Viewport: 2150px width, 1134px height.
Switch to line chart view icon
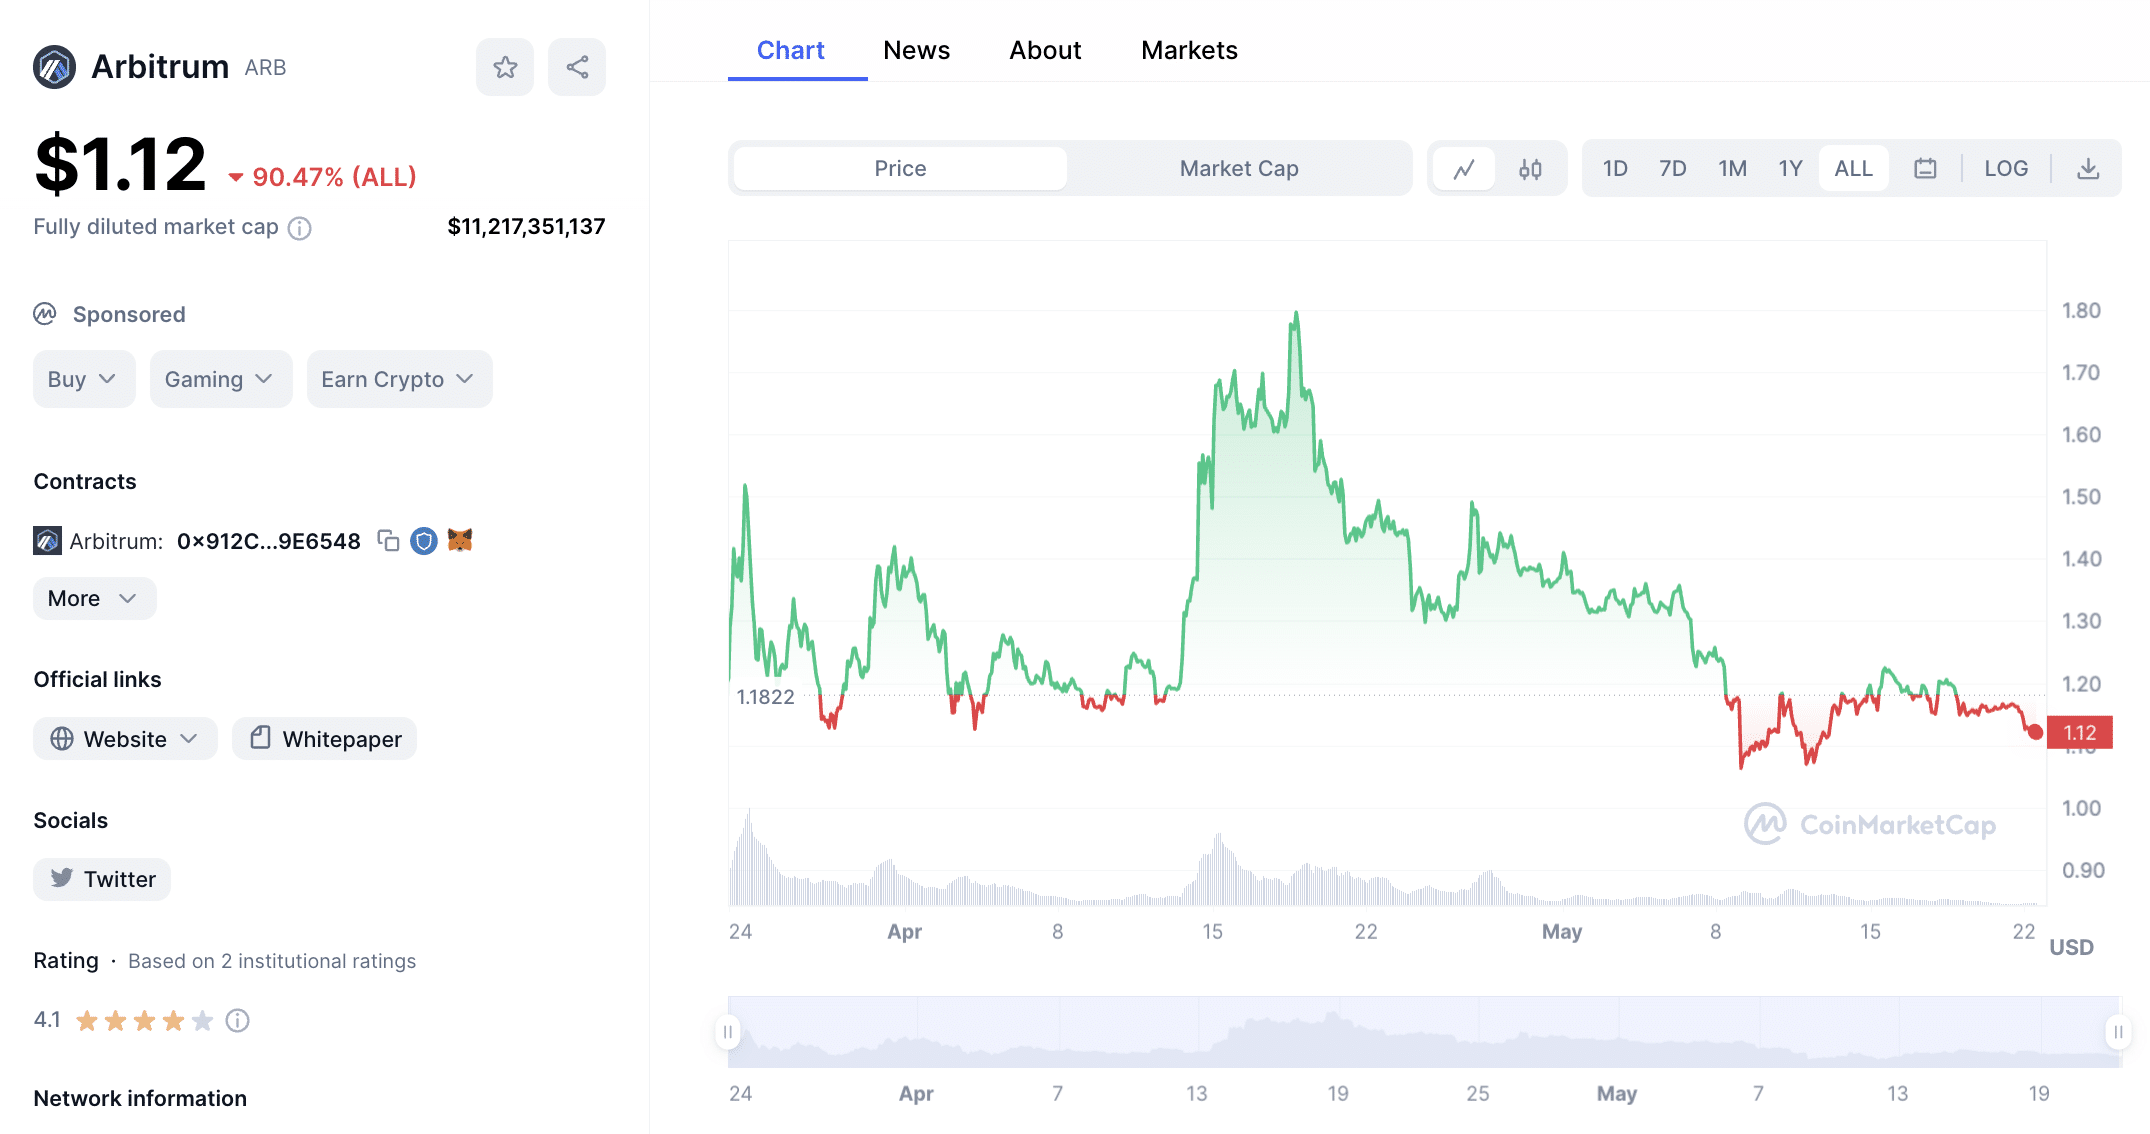click(1464, 169)
